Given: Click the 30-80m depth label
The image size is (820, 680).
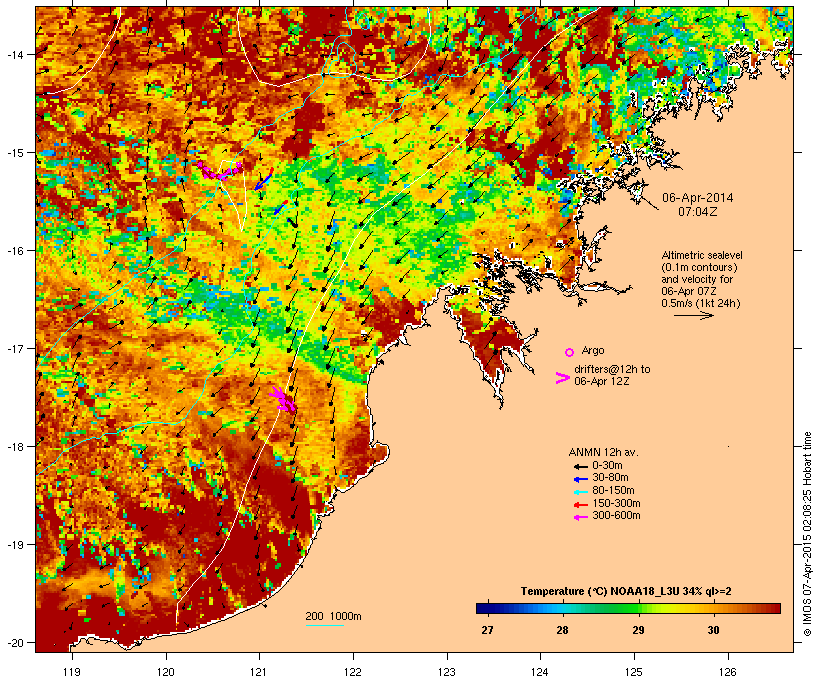Looking at the screenshot, I should tap(610, 478).
